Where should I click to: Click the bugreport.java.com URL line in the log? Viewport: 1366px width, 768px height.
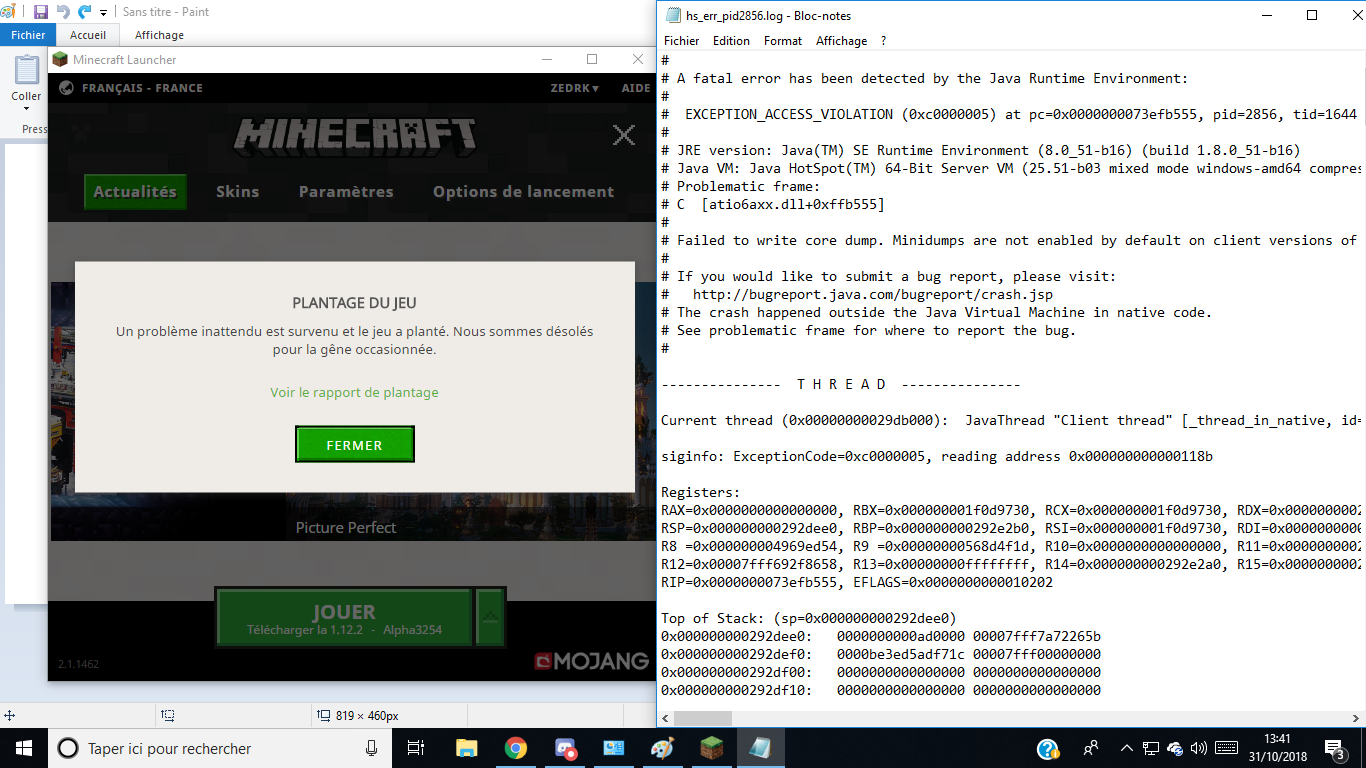pos(873,295)
